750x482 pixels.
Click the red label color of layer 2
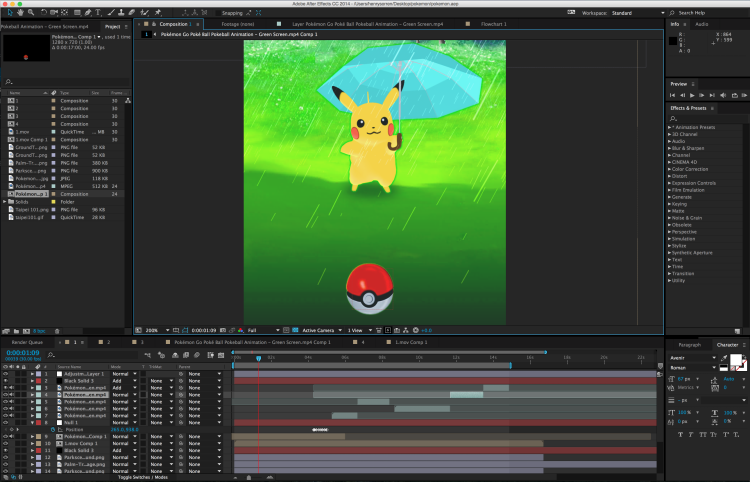coord(39,381)
